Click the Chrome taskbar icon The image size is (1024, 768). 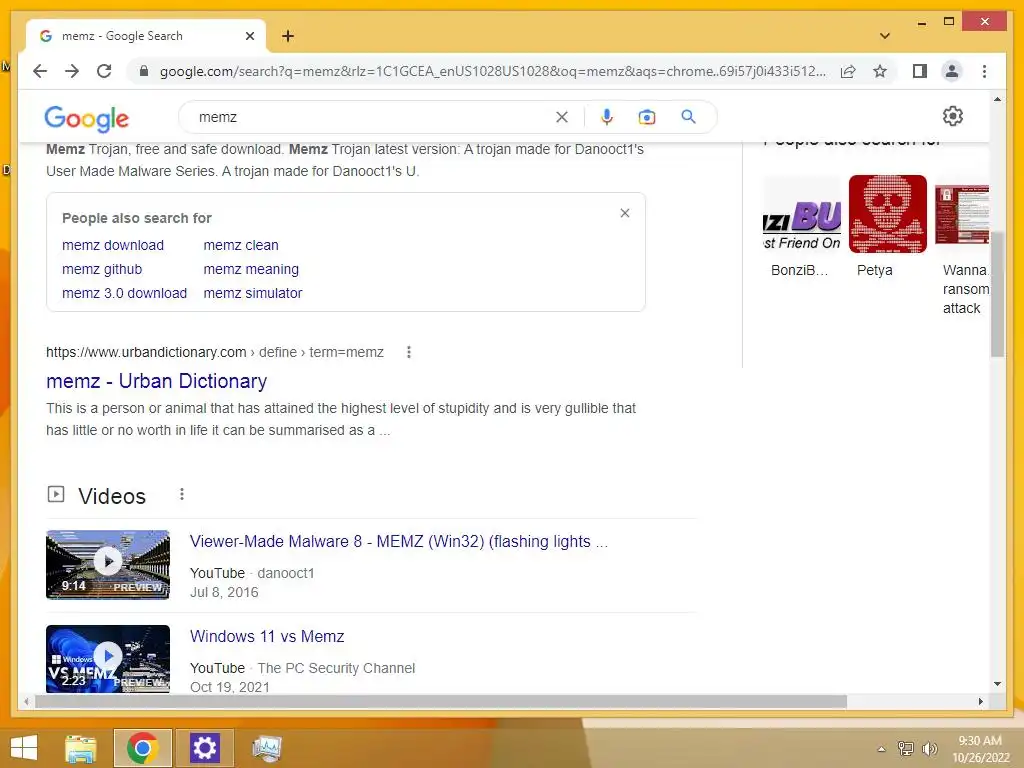point(142,748)
